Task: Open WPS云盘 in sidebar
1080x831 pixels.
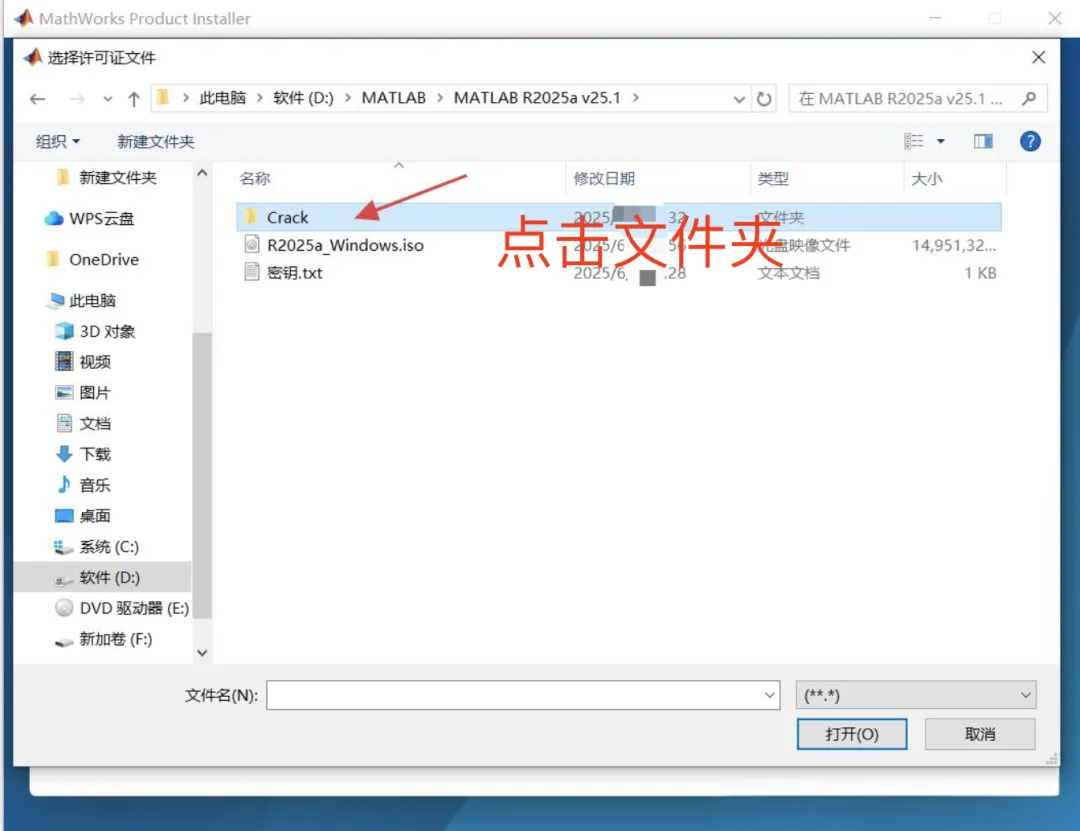Action: point(101,218)
